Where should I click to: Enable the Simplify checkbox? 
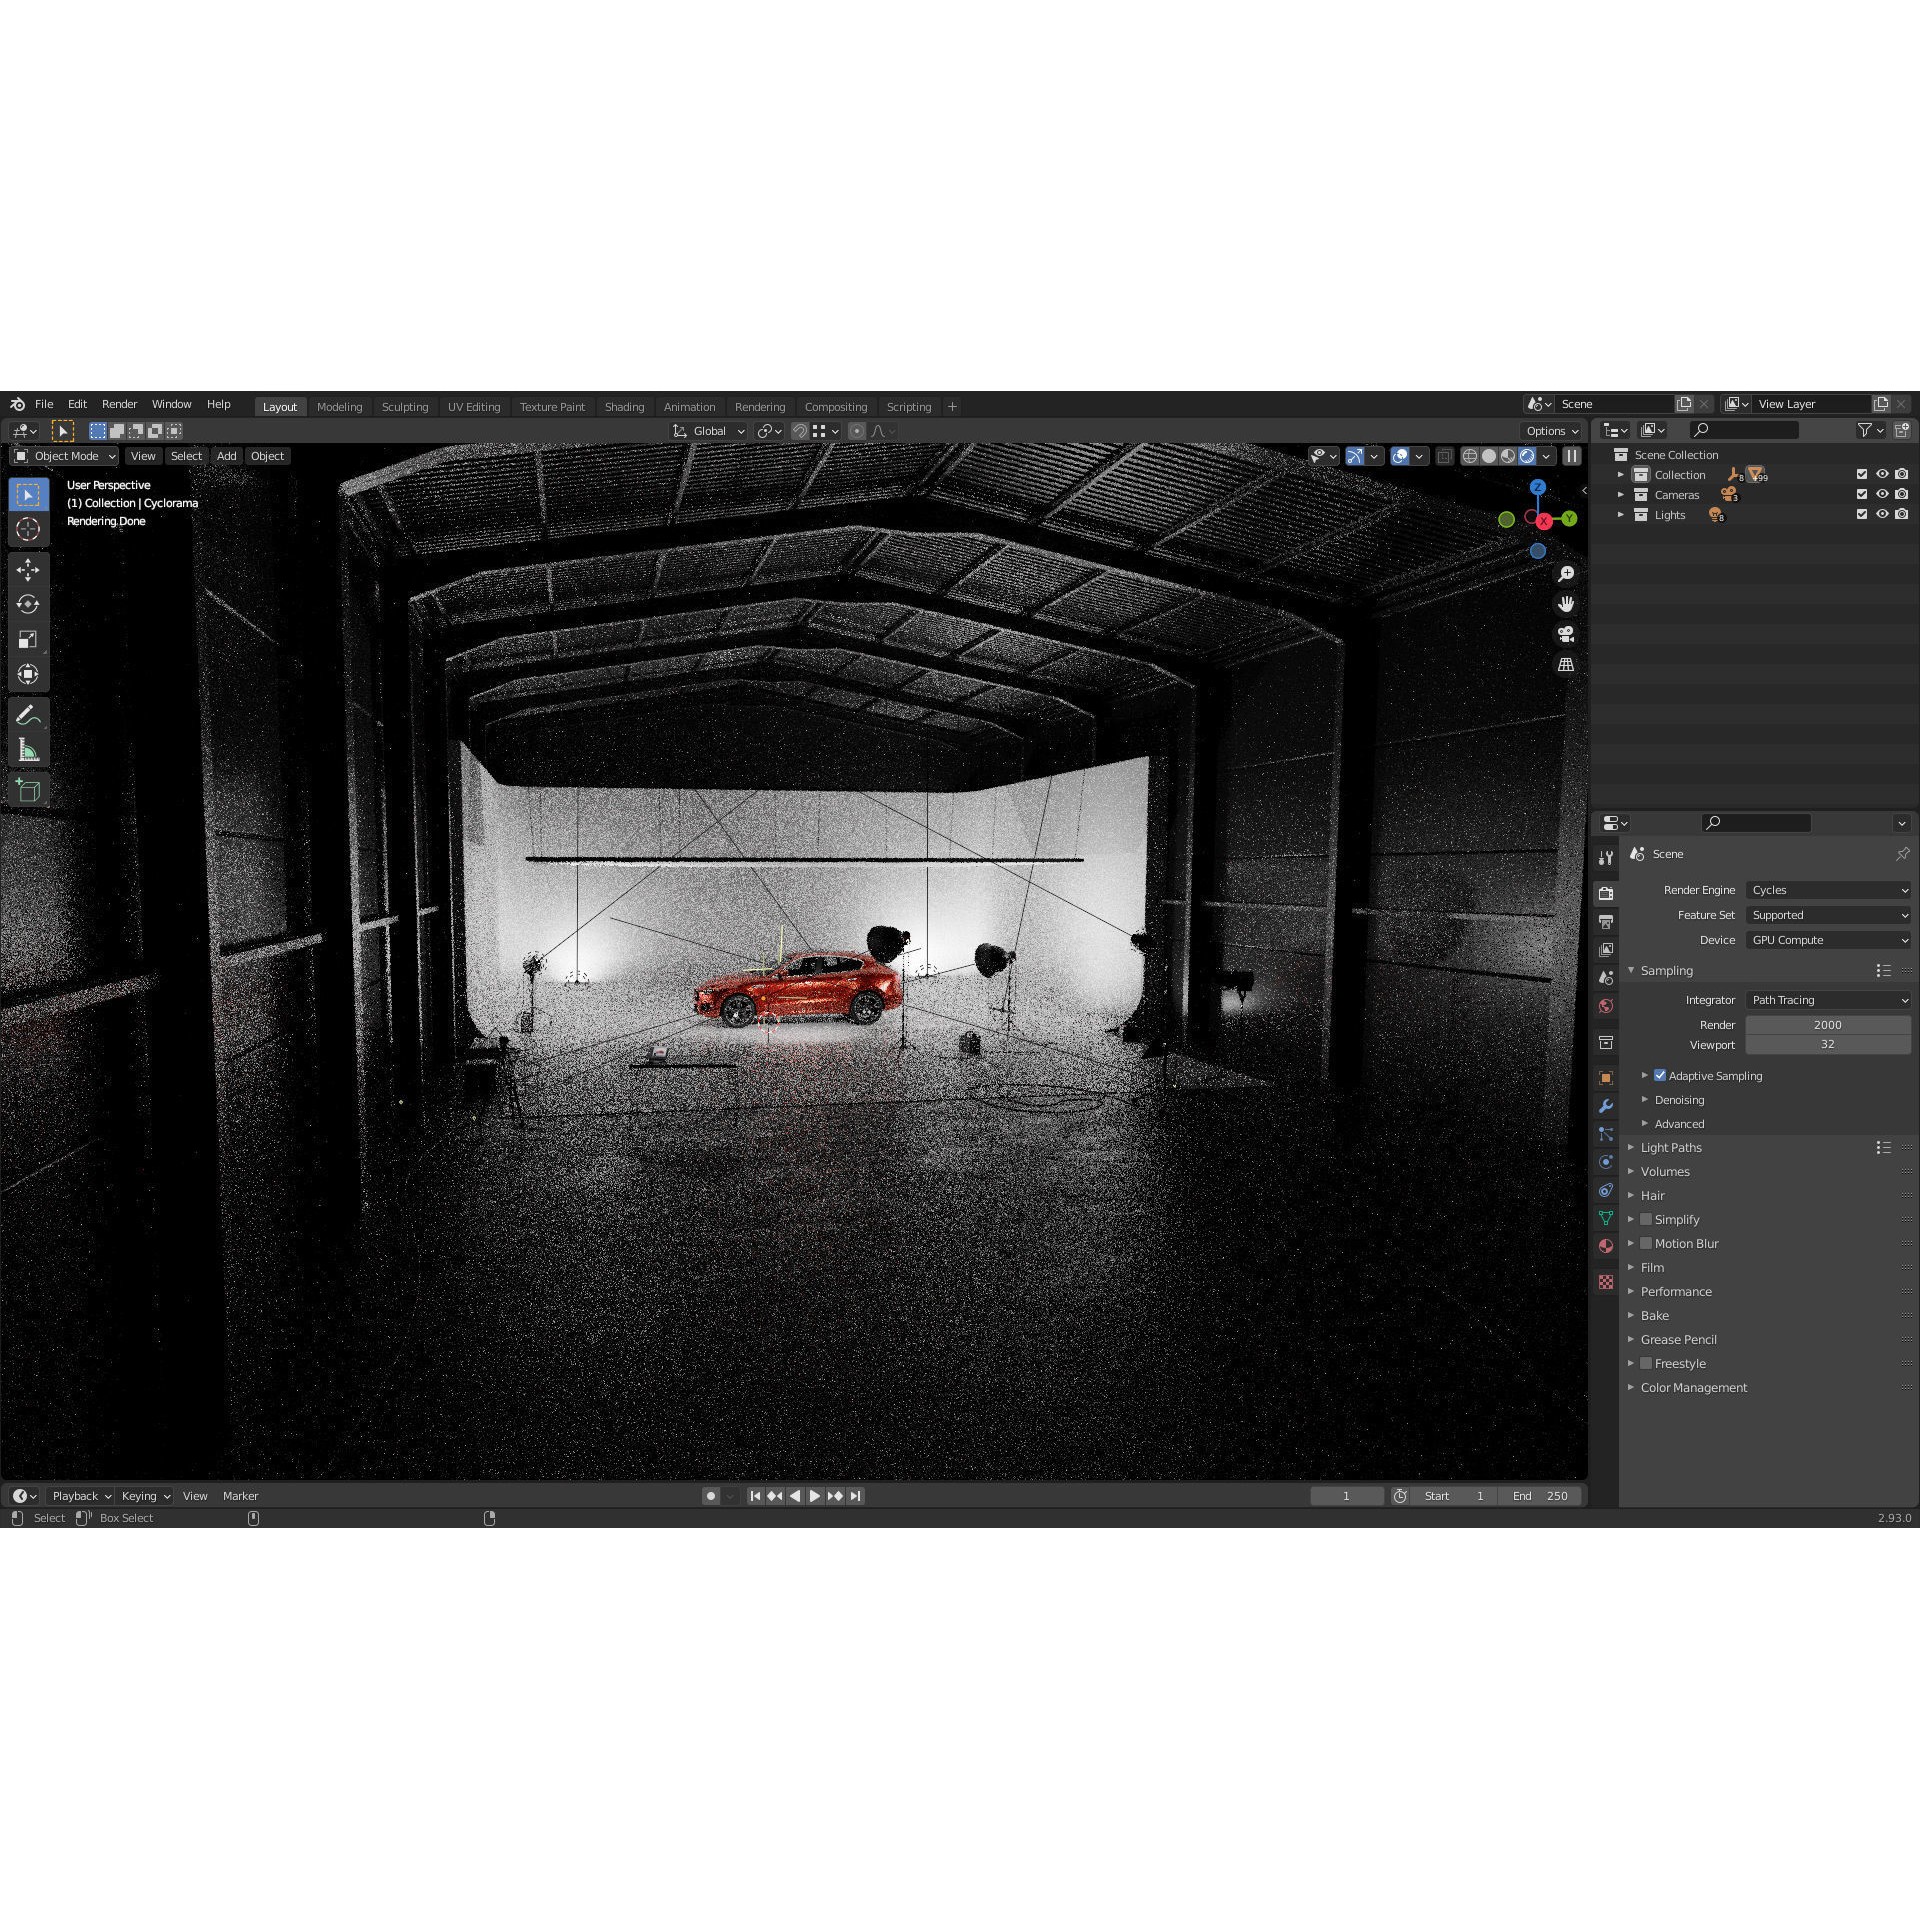[x=1646, y=1219]
